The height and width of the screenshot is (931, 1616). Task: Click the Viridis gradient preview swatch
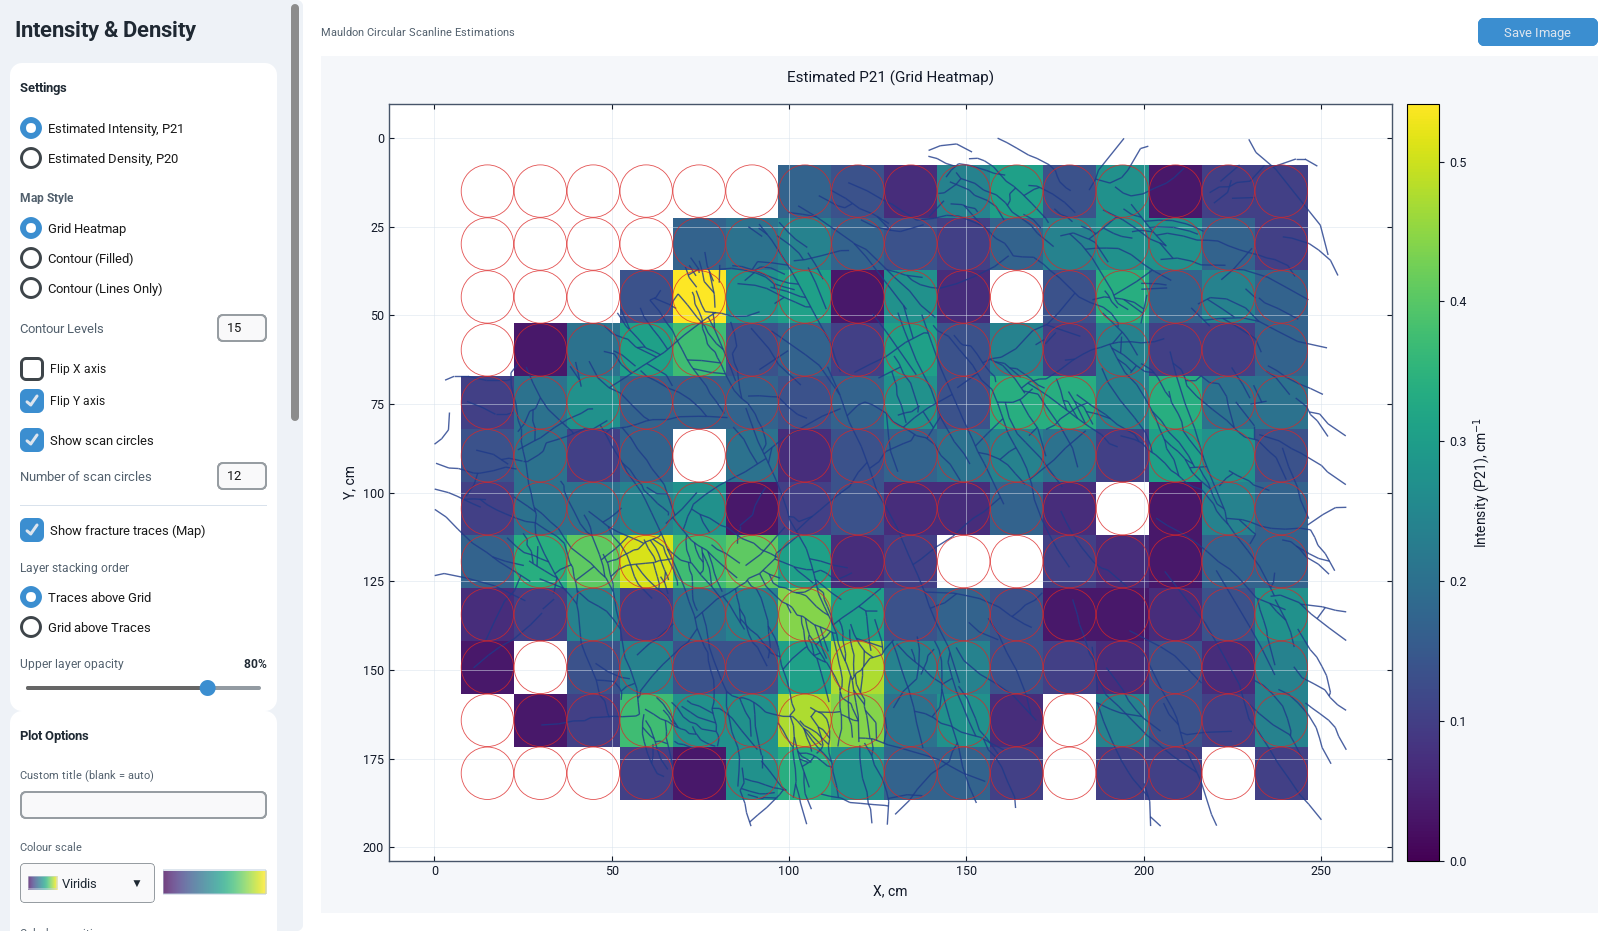[215, 882]
